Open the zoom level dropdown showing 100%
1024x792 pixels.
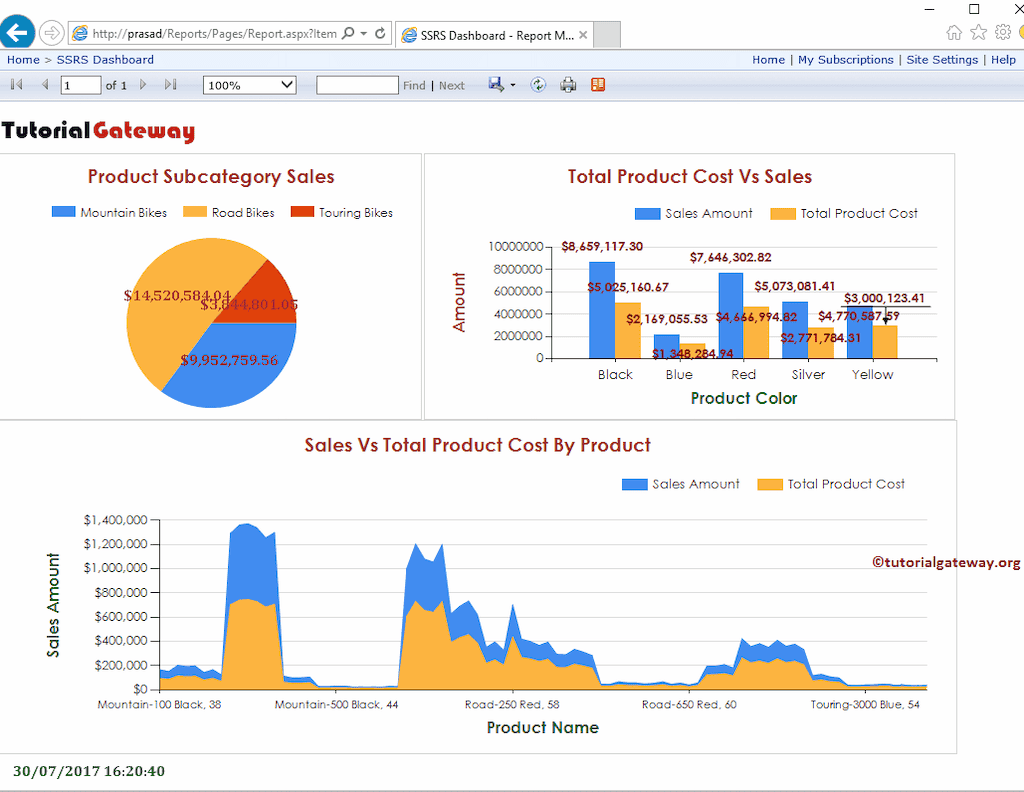pos(248,85)
